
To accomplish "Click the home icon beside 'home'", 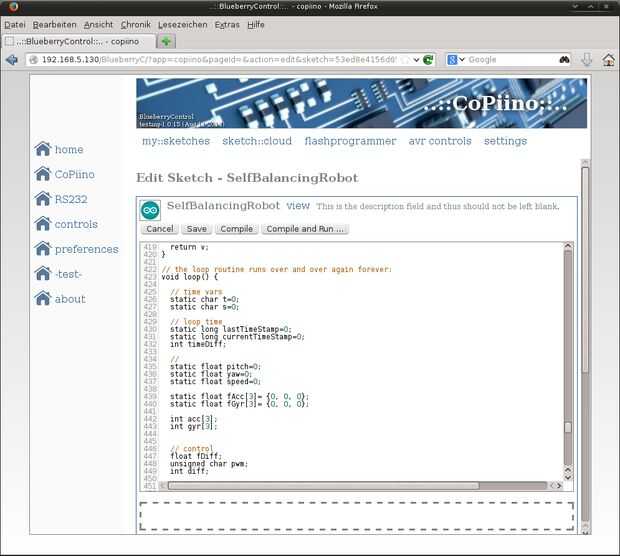I will [43, 149].
